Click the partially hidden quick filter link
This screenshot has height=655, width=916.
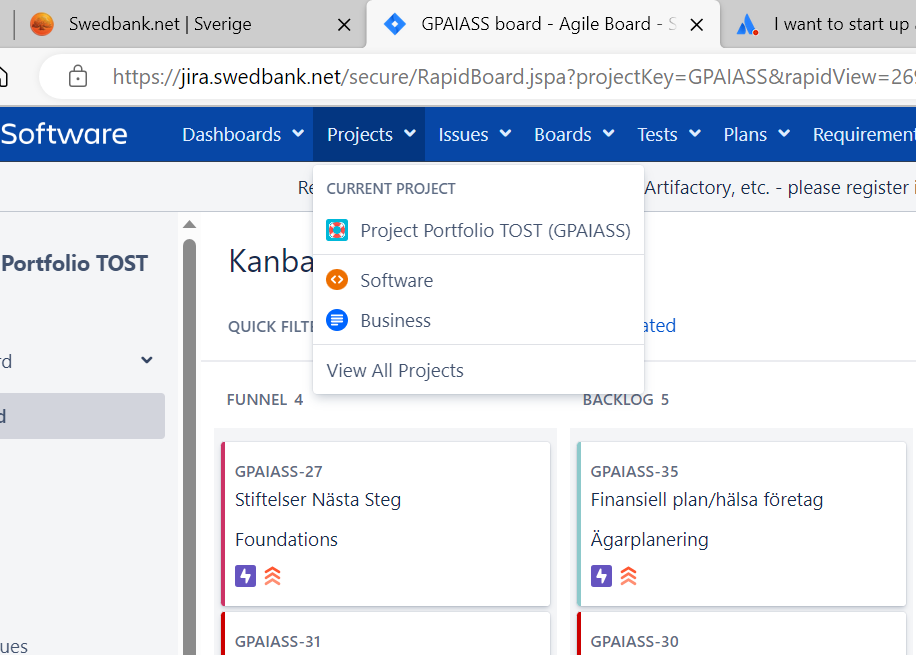[659, 325]
